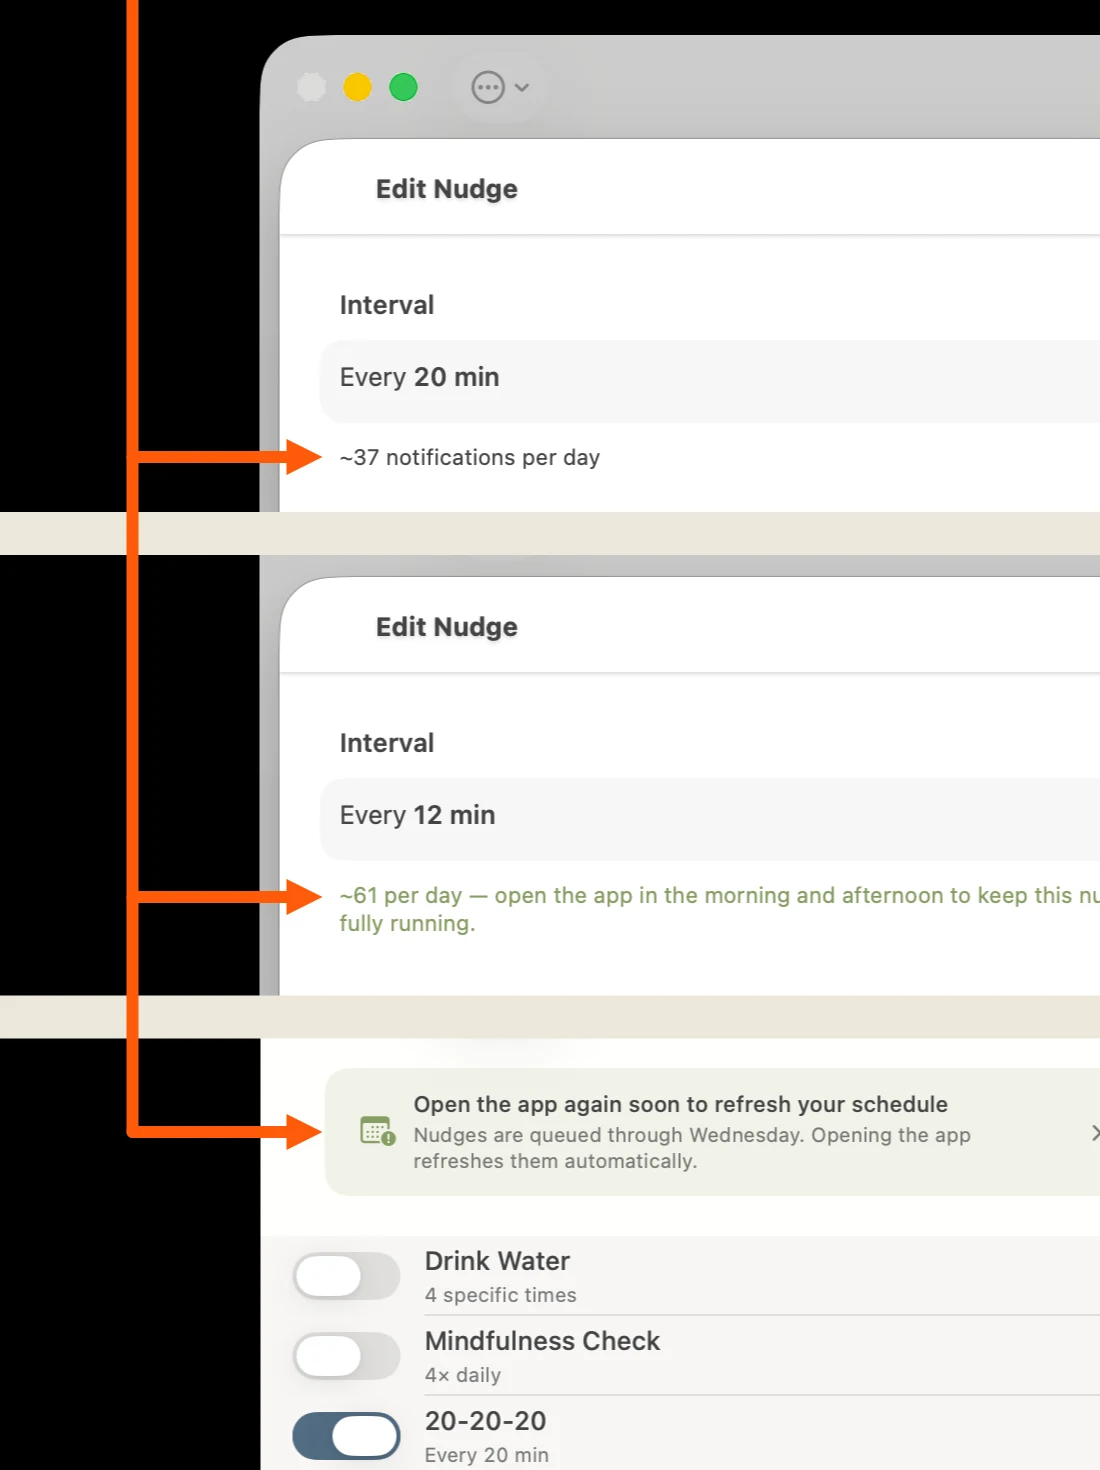The width and height of the screenshot is (1100, 1470).
Task: Click the Interval label above Every 12 min
Action: [387, 743]
